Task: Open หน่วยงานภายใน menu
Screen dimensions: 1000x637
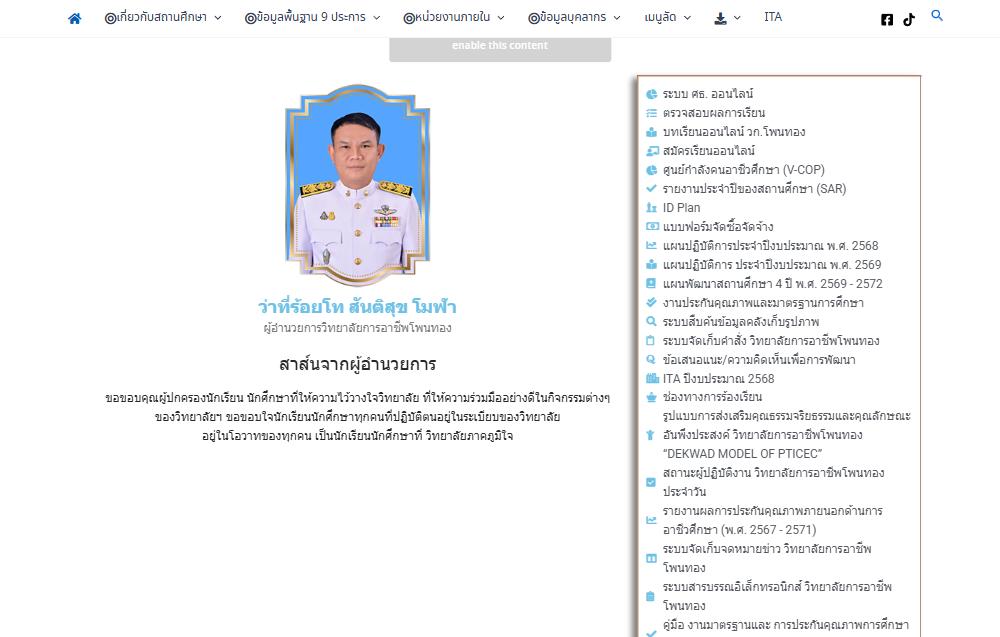Action: (447, 17)
